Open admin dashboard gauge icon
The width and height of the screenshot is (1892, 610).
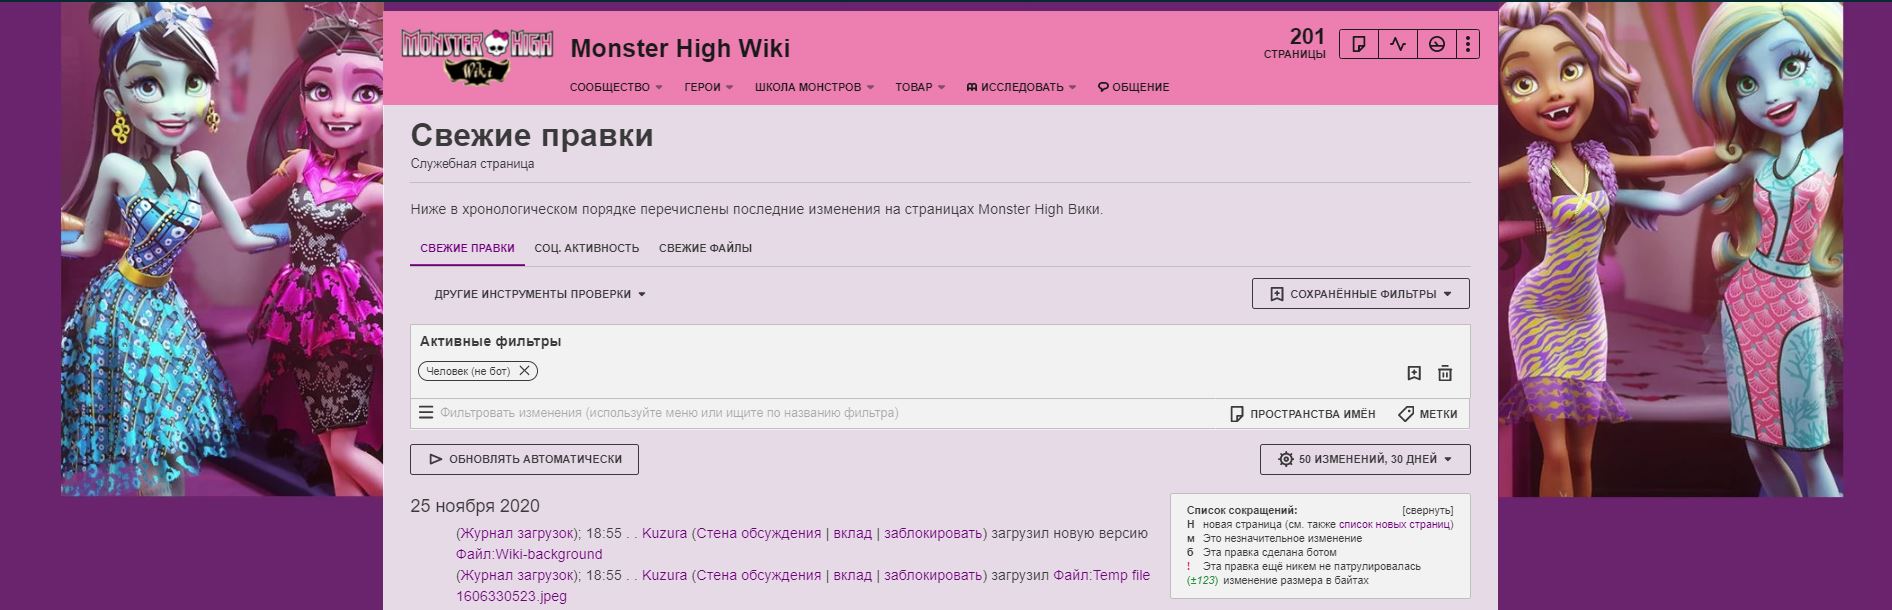pos(1437,44)
